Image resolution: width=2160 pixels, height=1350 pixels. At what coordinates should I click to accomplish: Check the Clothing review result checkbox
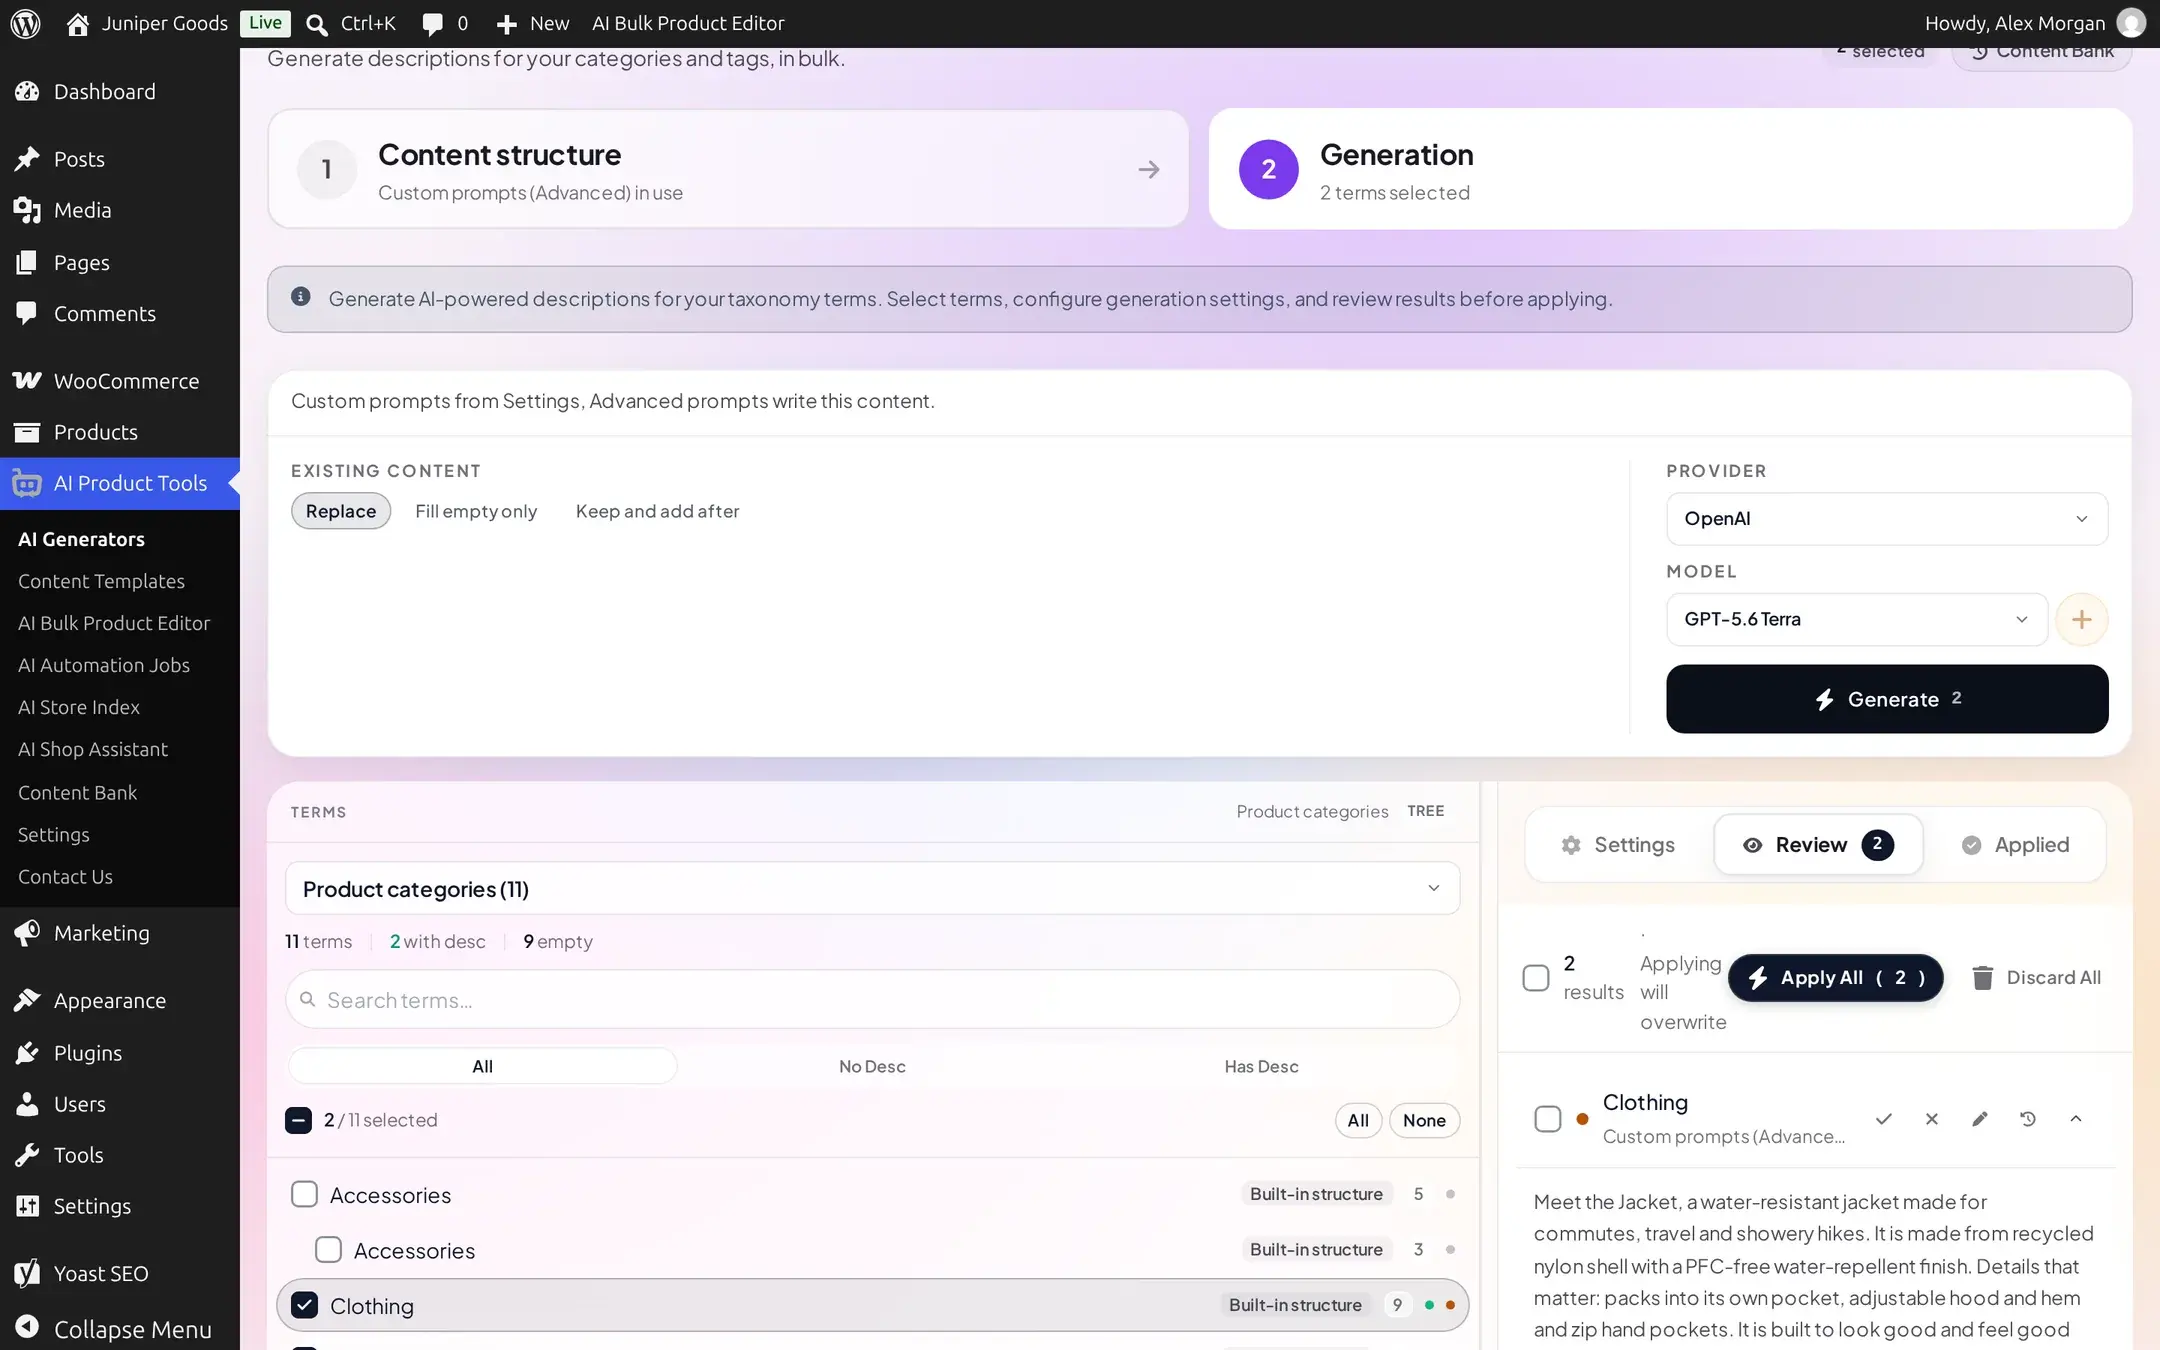pyautogui.click(x=1547, y=1119)
